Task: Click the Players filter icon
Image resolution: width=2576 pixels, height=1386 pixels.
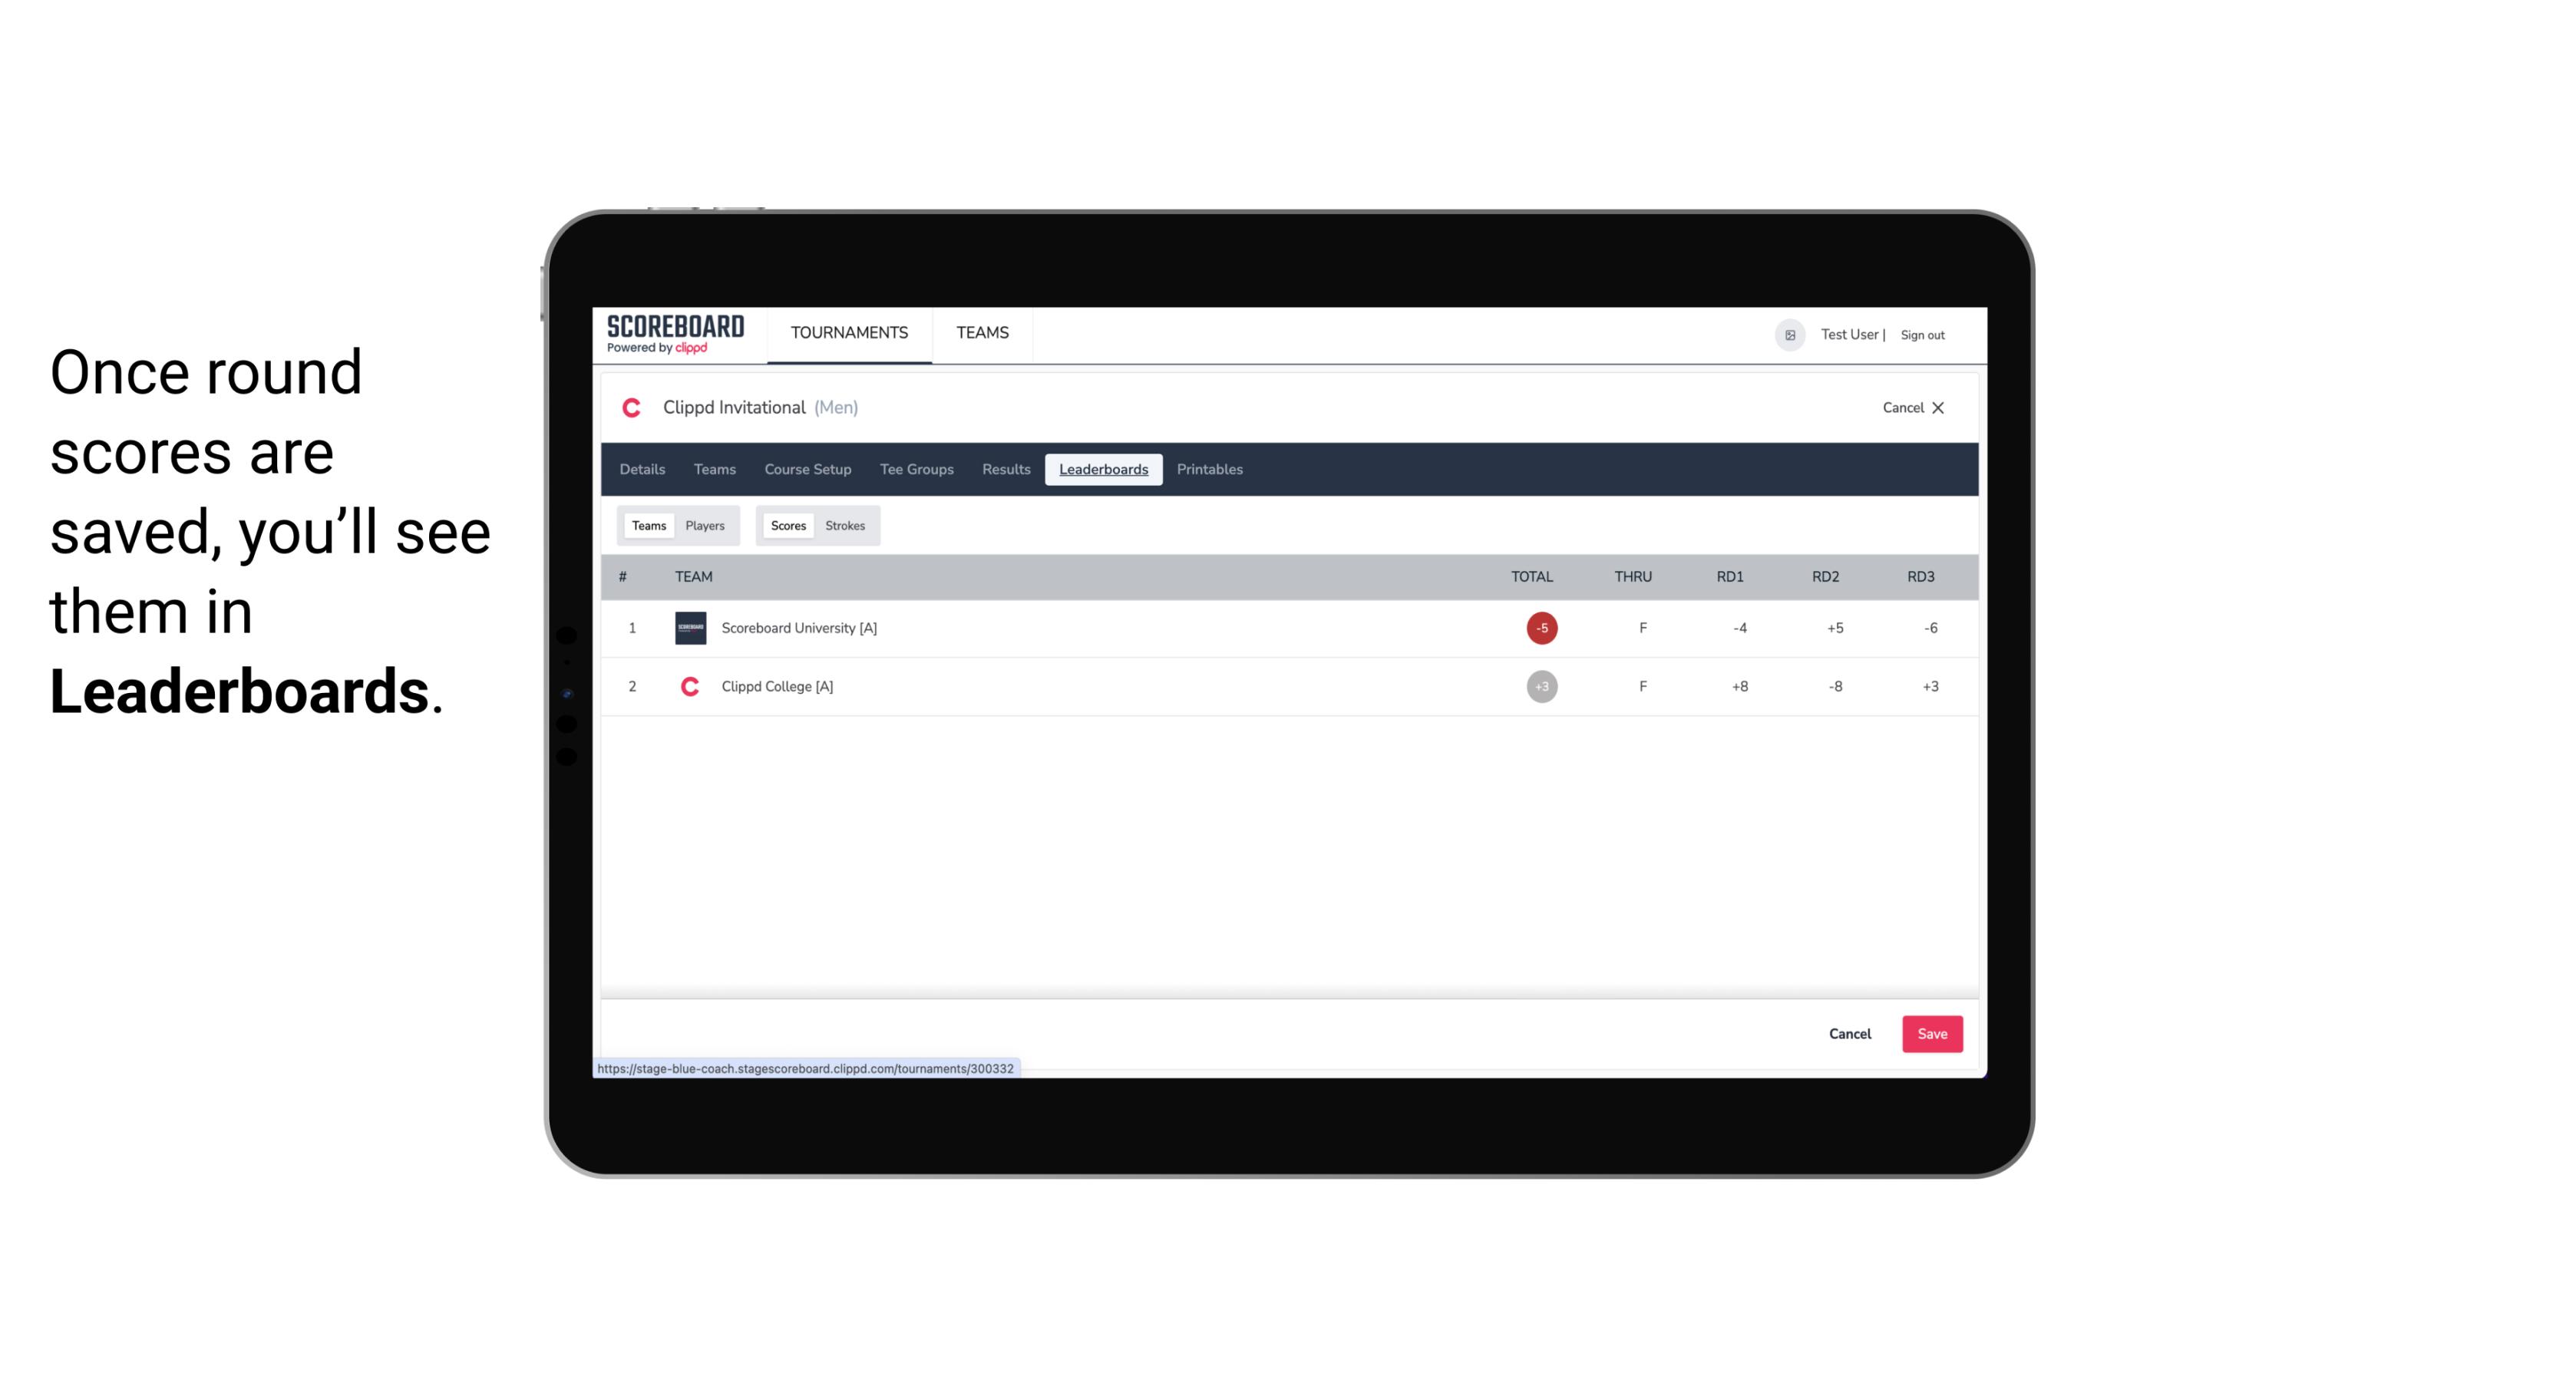Action: (705, 526)
